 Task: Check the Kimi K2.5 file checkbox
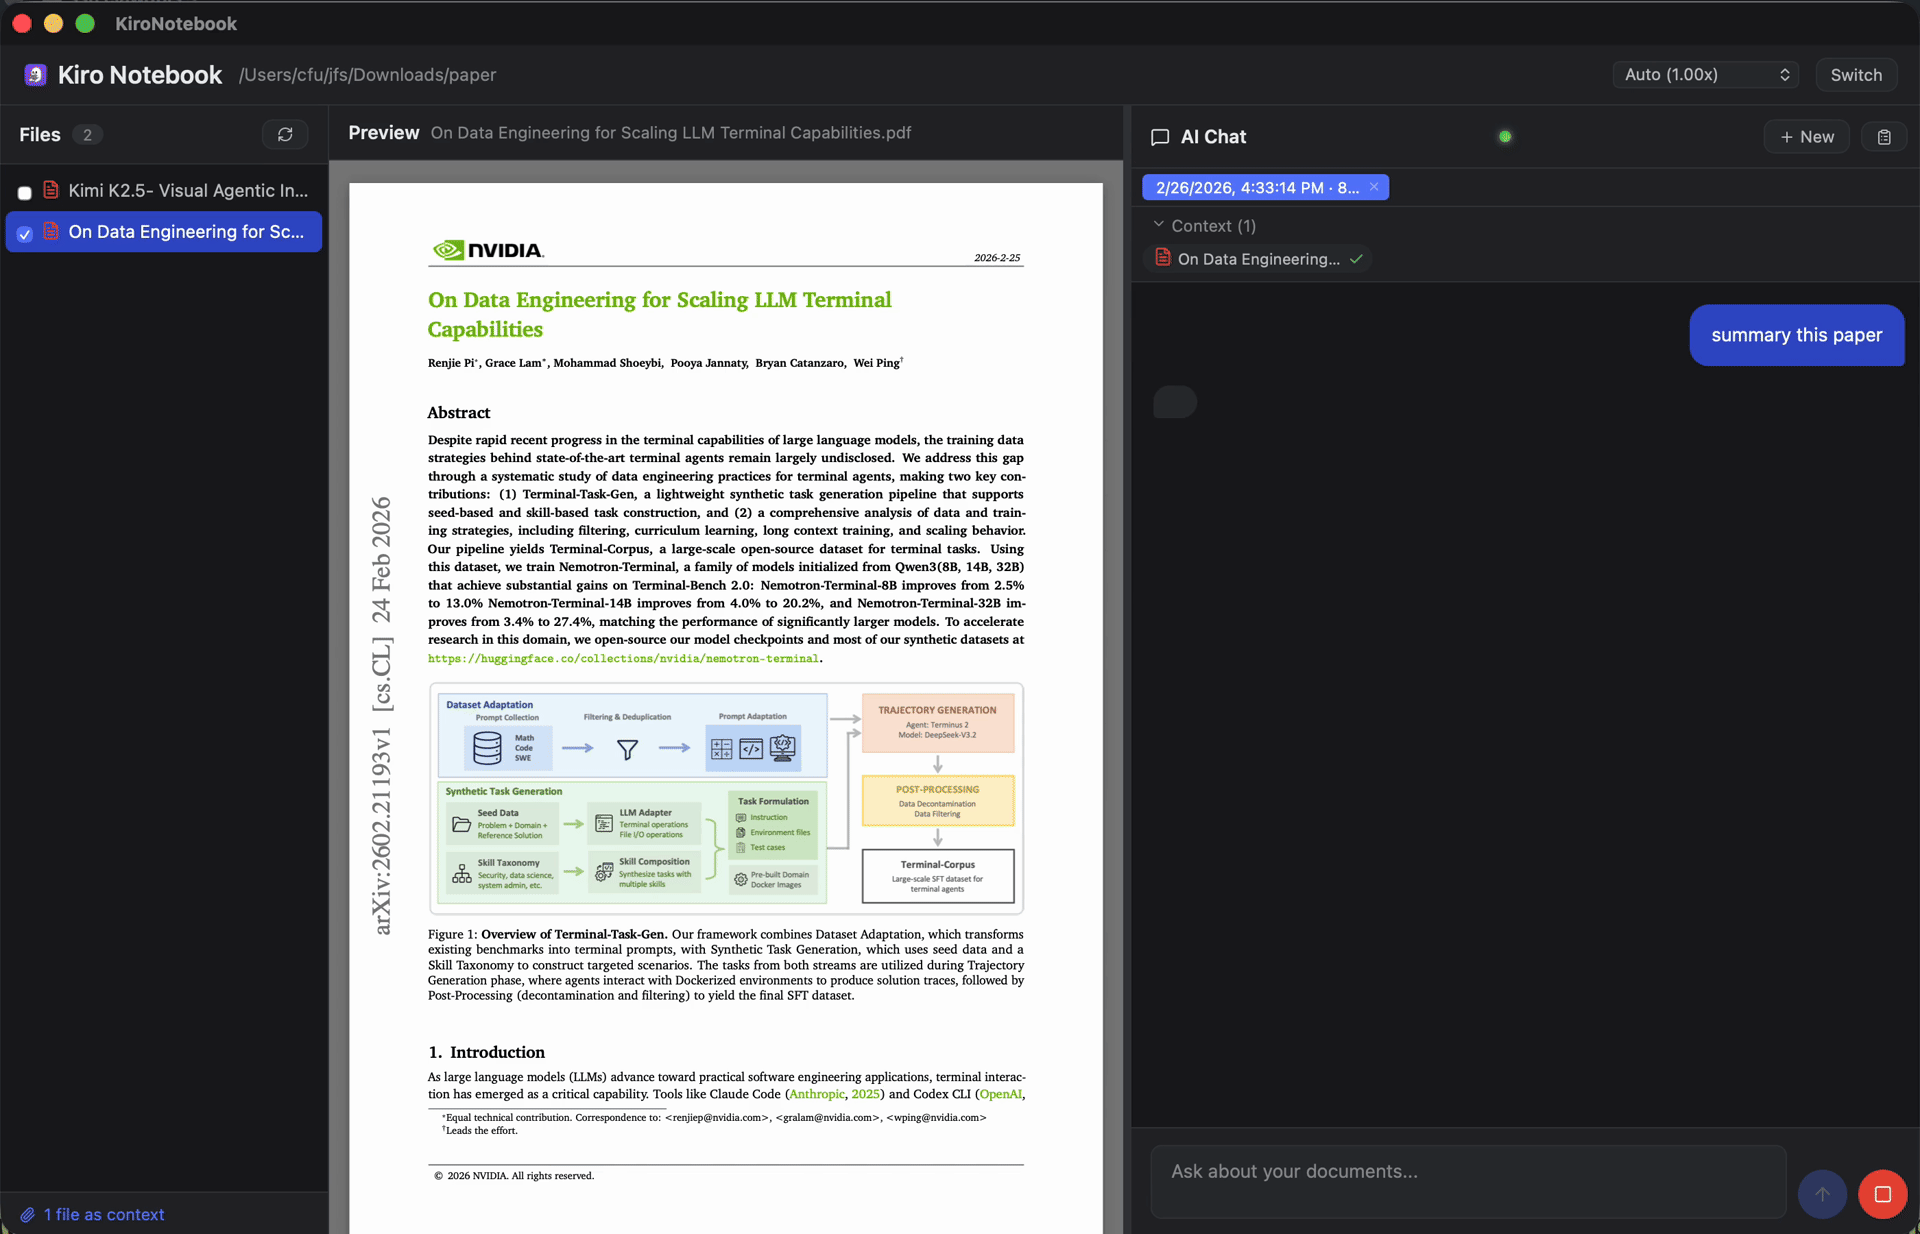(25, 192)
